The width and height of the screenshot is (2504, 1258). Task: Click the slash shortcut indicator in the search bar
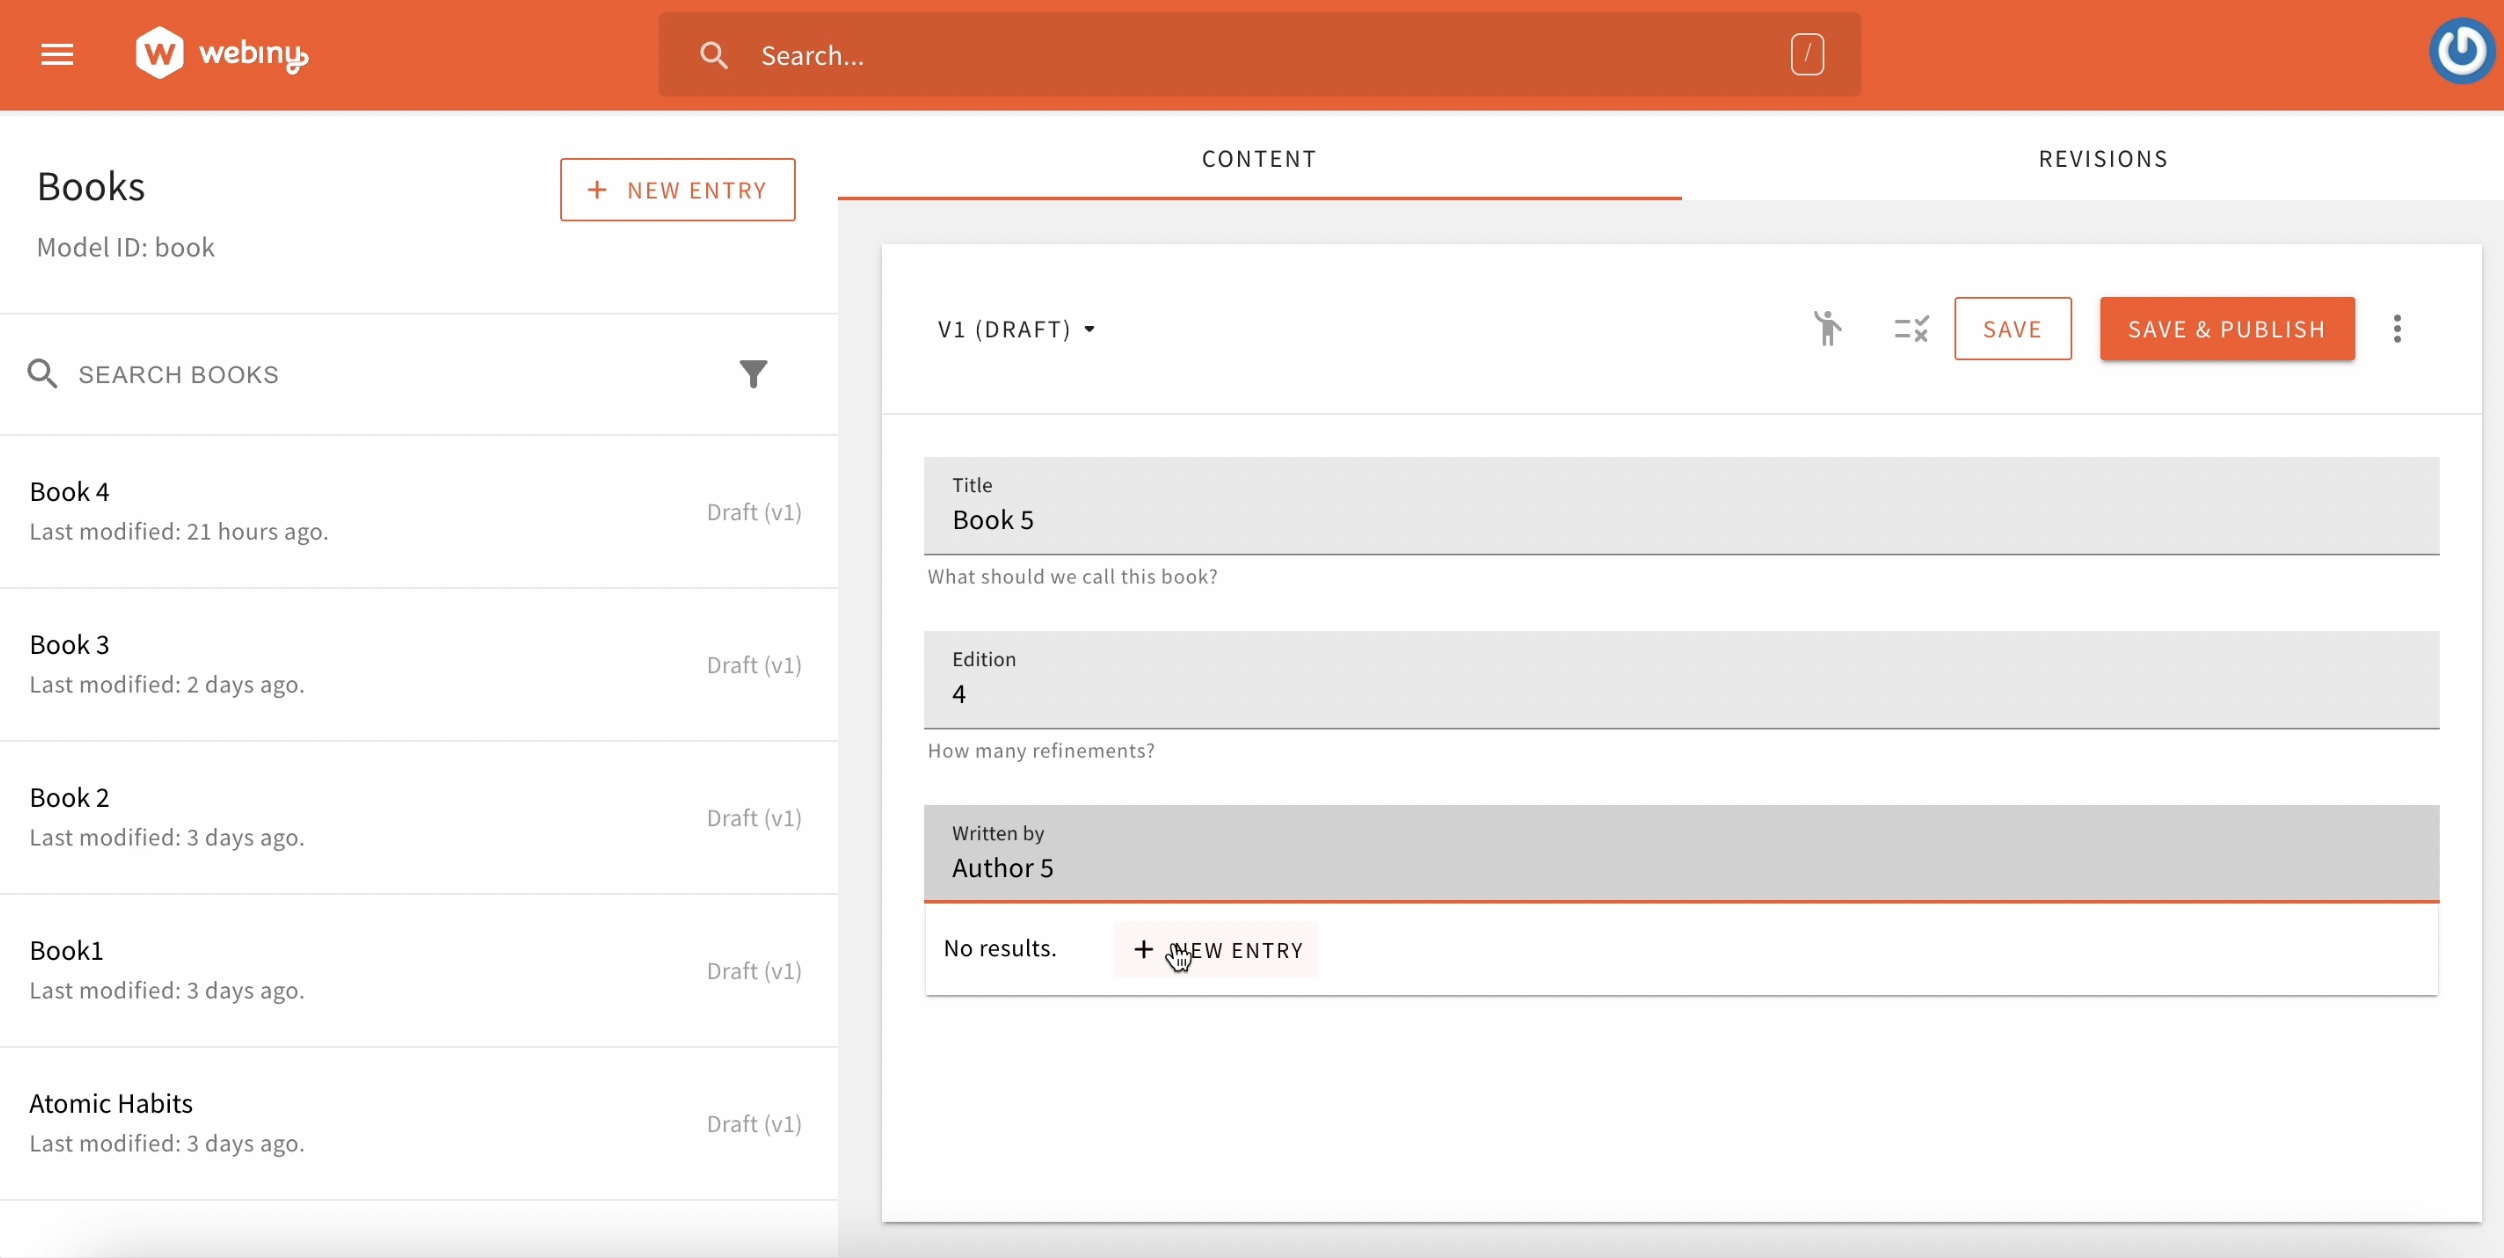click(x=1806, y=54)
